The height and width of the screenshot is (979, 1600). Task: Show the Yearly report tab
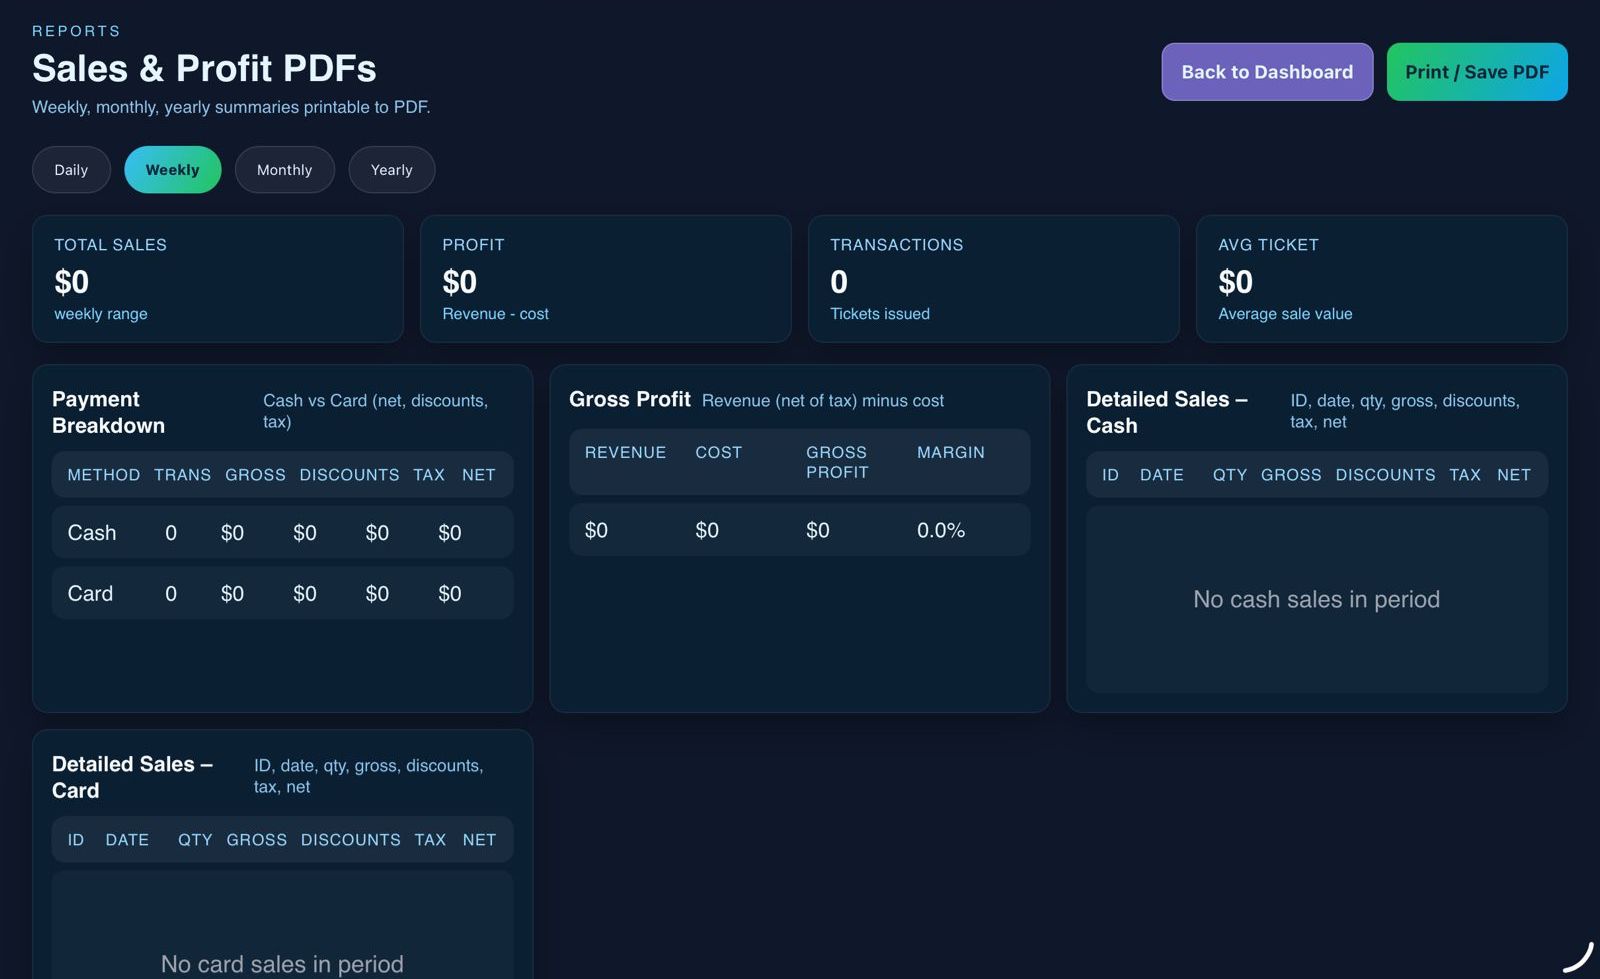coord(392,170)
